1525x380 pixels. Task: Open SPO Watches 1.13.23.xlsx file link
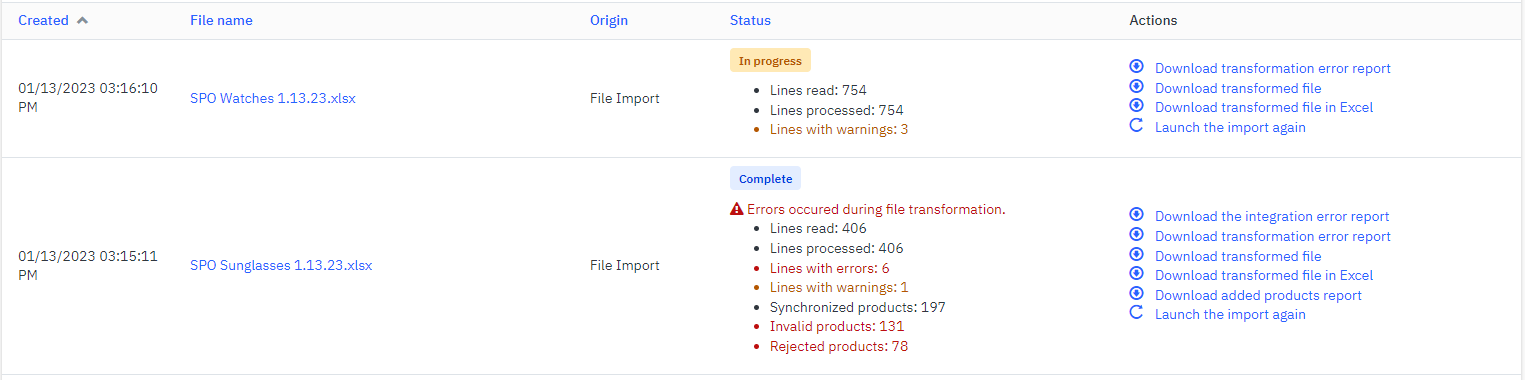pos(273,98)
